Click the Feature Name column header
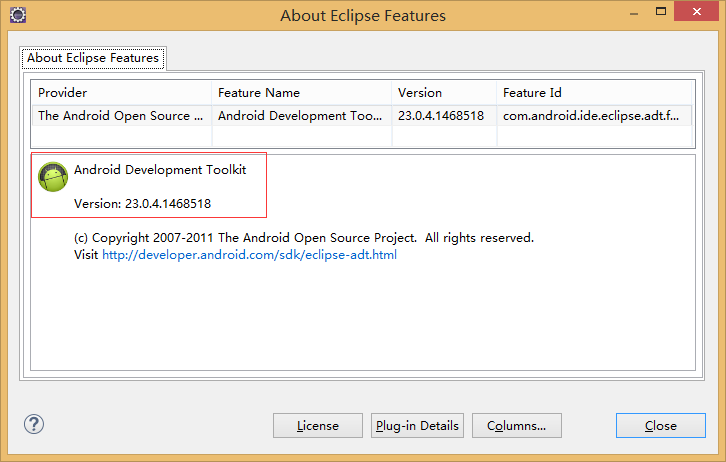The width and height of the screenshot is (726, 462). point(301,92)
